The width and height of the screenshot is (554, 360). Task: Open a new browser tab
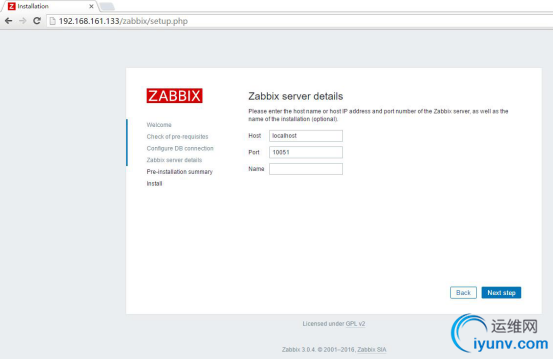coord(107,6)
